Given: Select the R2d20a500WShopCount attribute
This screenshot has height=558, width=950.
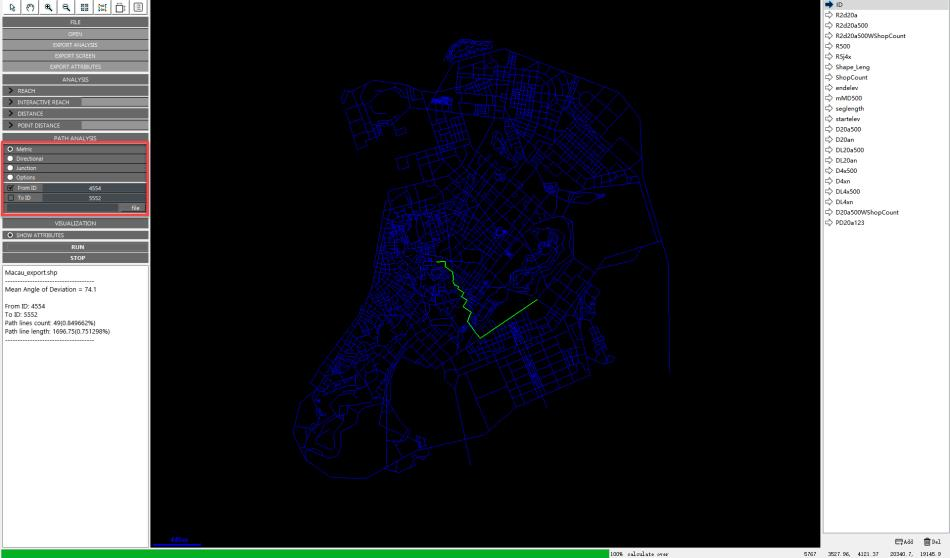Looking at the screenshot, I should pos(870,36).
